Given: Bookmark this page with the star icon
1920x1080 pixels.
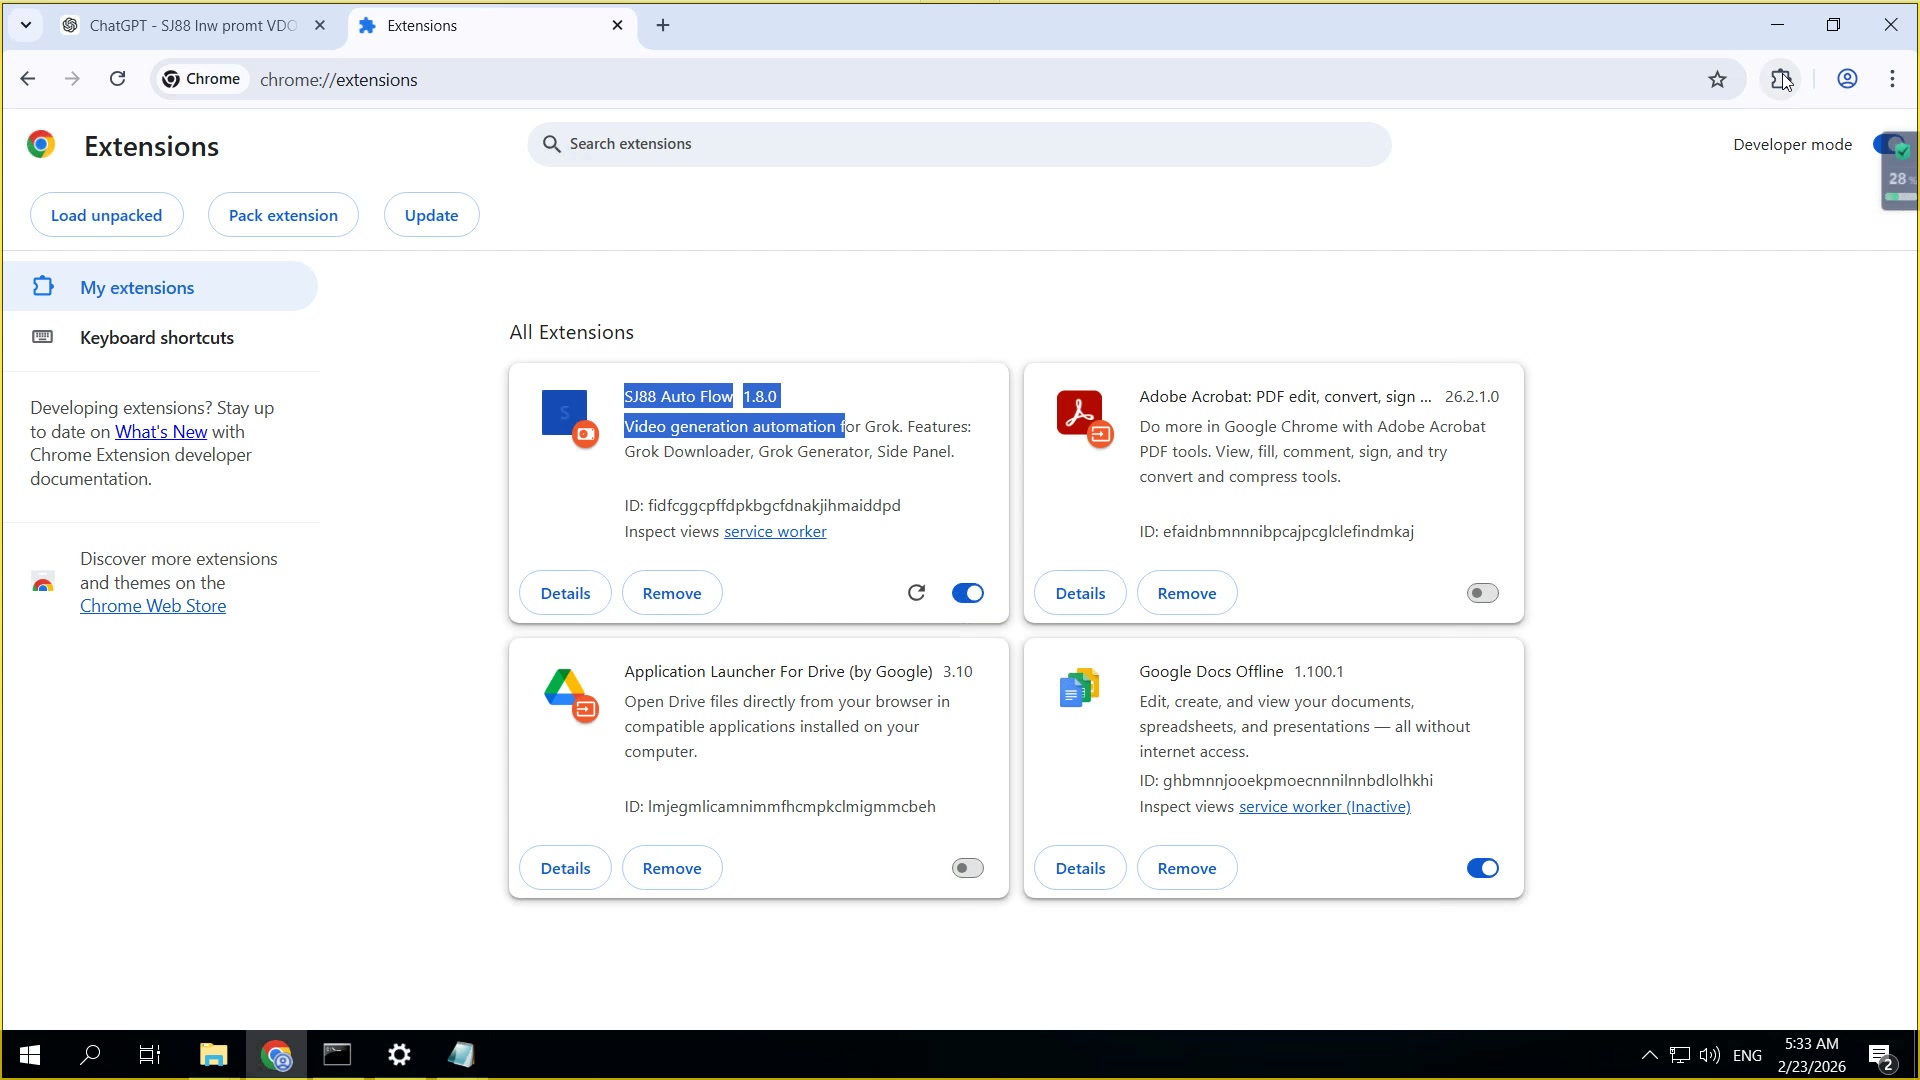Looking at the screenshot, I should click(1717, 79).
